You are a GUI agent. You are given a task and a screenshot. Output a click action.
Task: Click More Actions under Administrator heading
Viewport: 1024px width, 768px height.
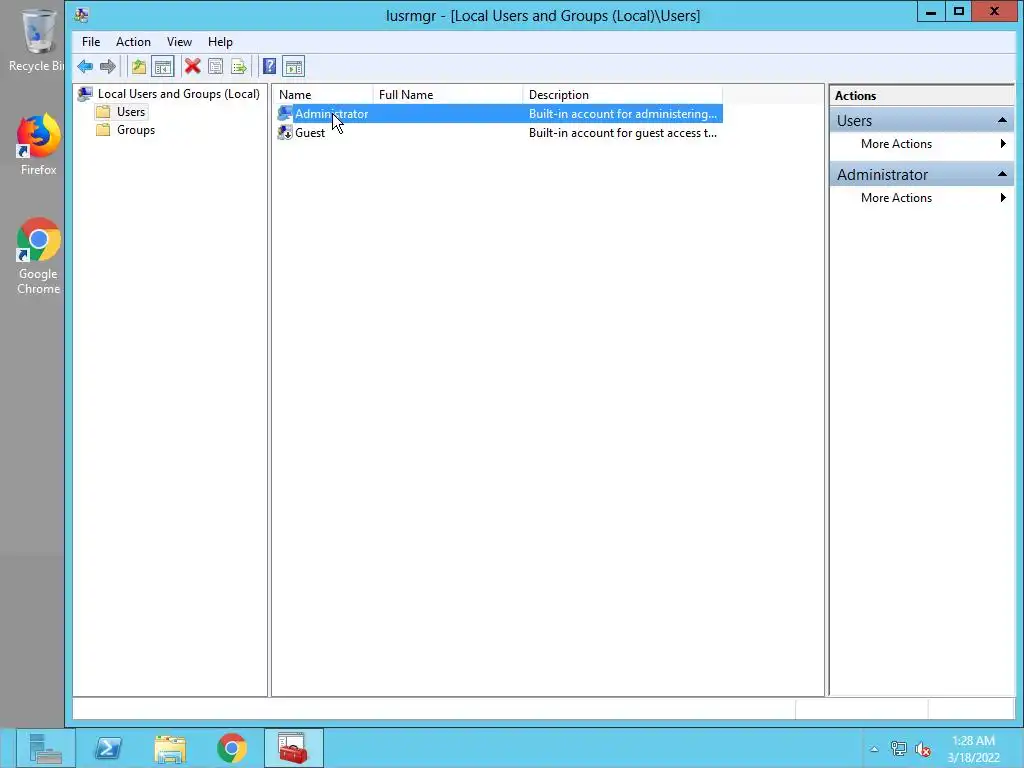tap(896, 198)
